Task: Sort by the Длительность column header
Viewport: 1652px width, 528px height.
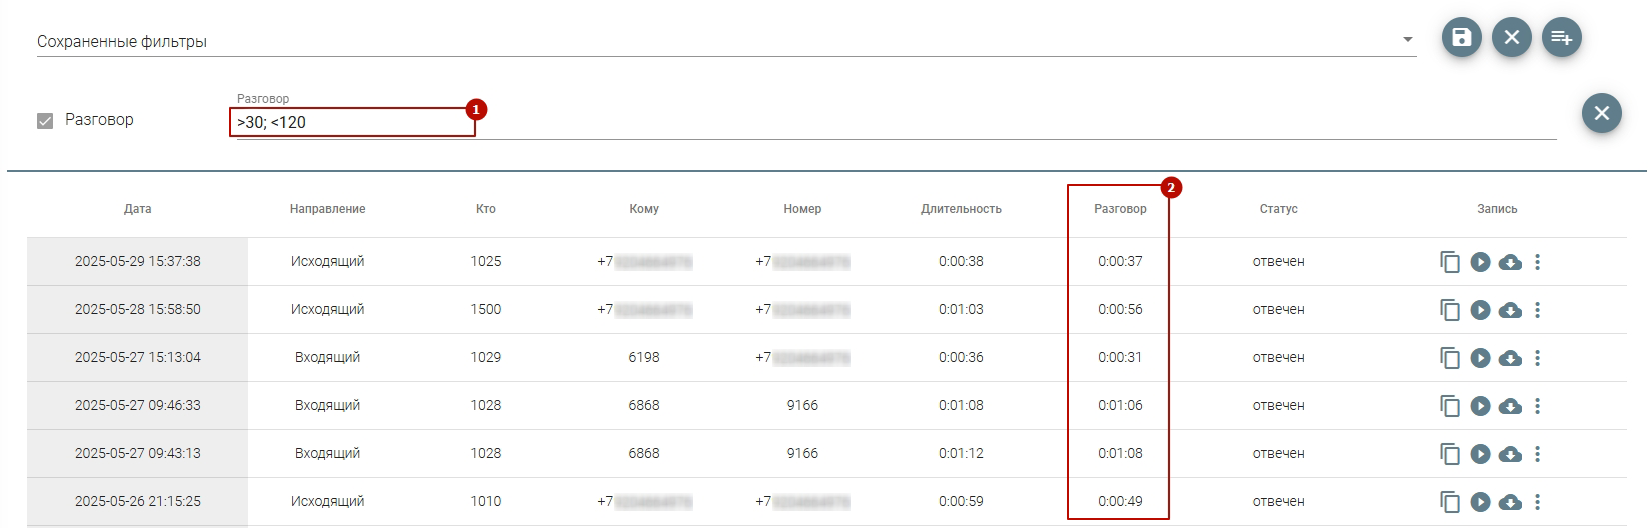Action: pyautogui.click(x=961, y=209)
